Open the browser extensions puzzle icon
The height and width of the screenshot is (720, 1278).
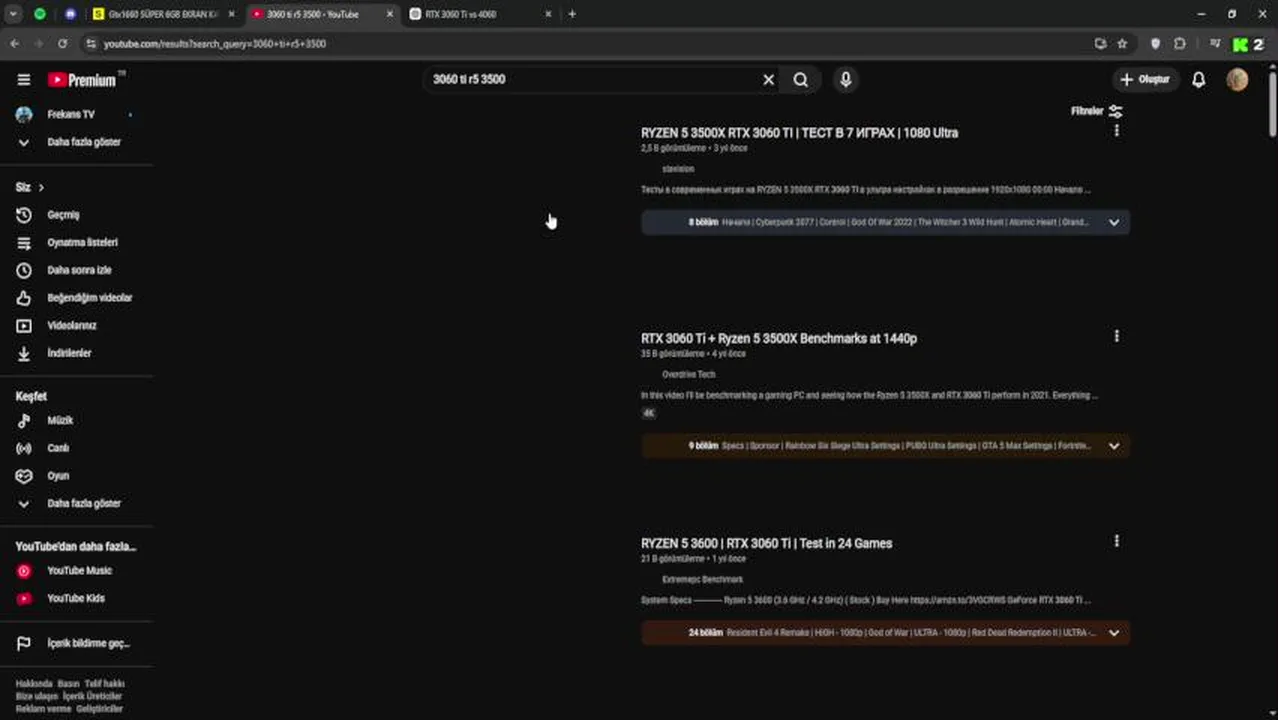1180,44
